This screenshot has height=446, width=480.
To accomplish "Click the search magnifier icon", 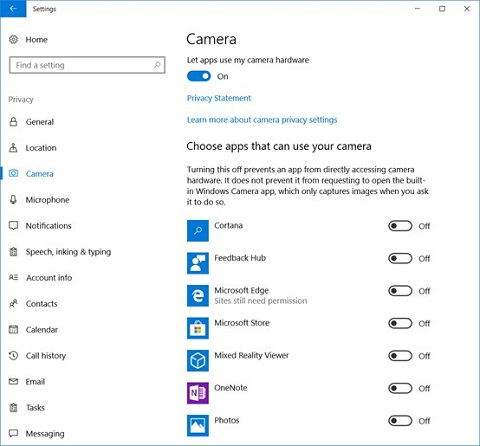I will (157, 65).
